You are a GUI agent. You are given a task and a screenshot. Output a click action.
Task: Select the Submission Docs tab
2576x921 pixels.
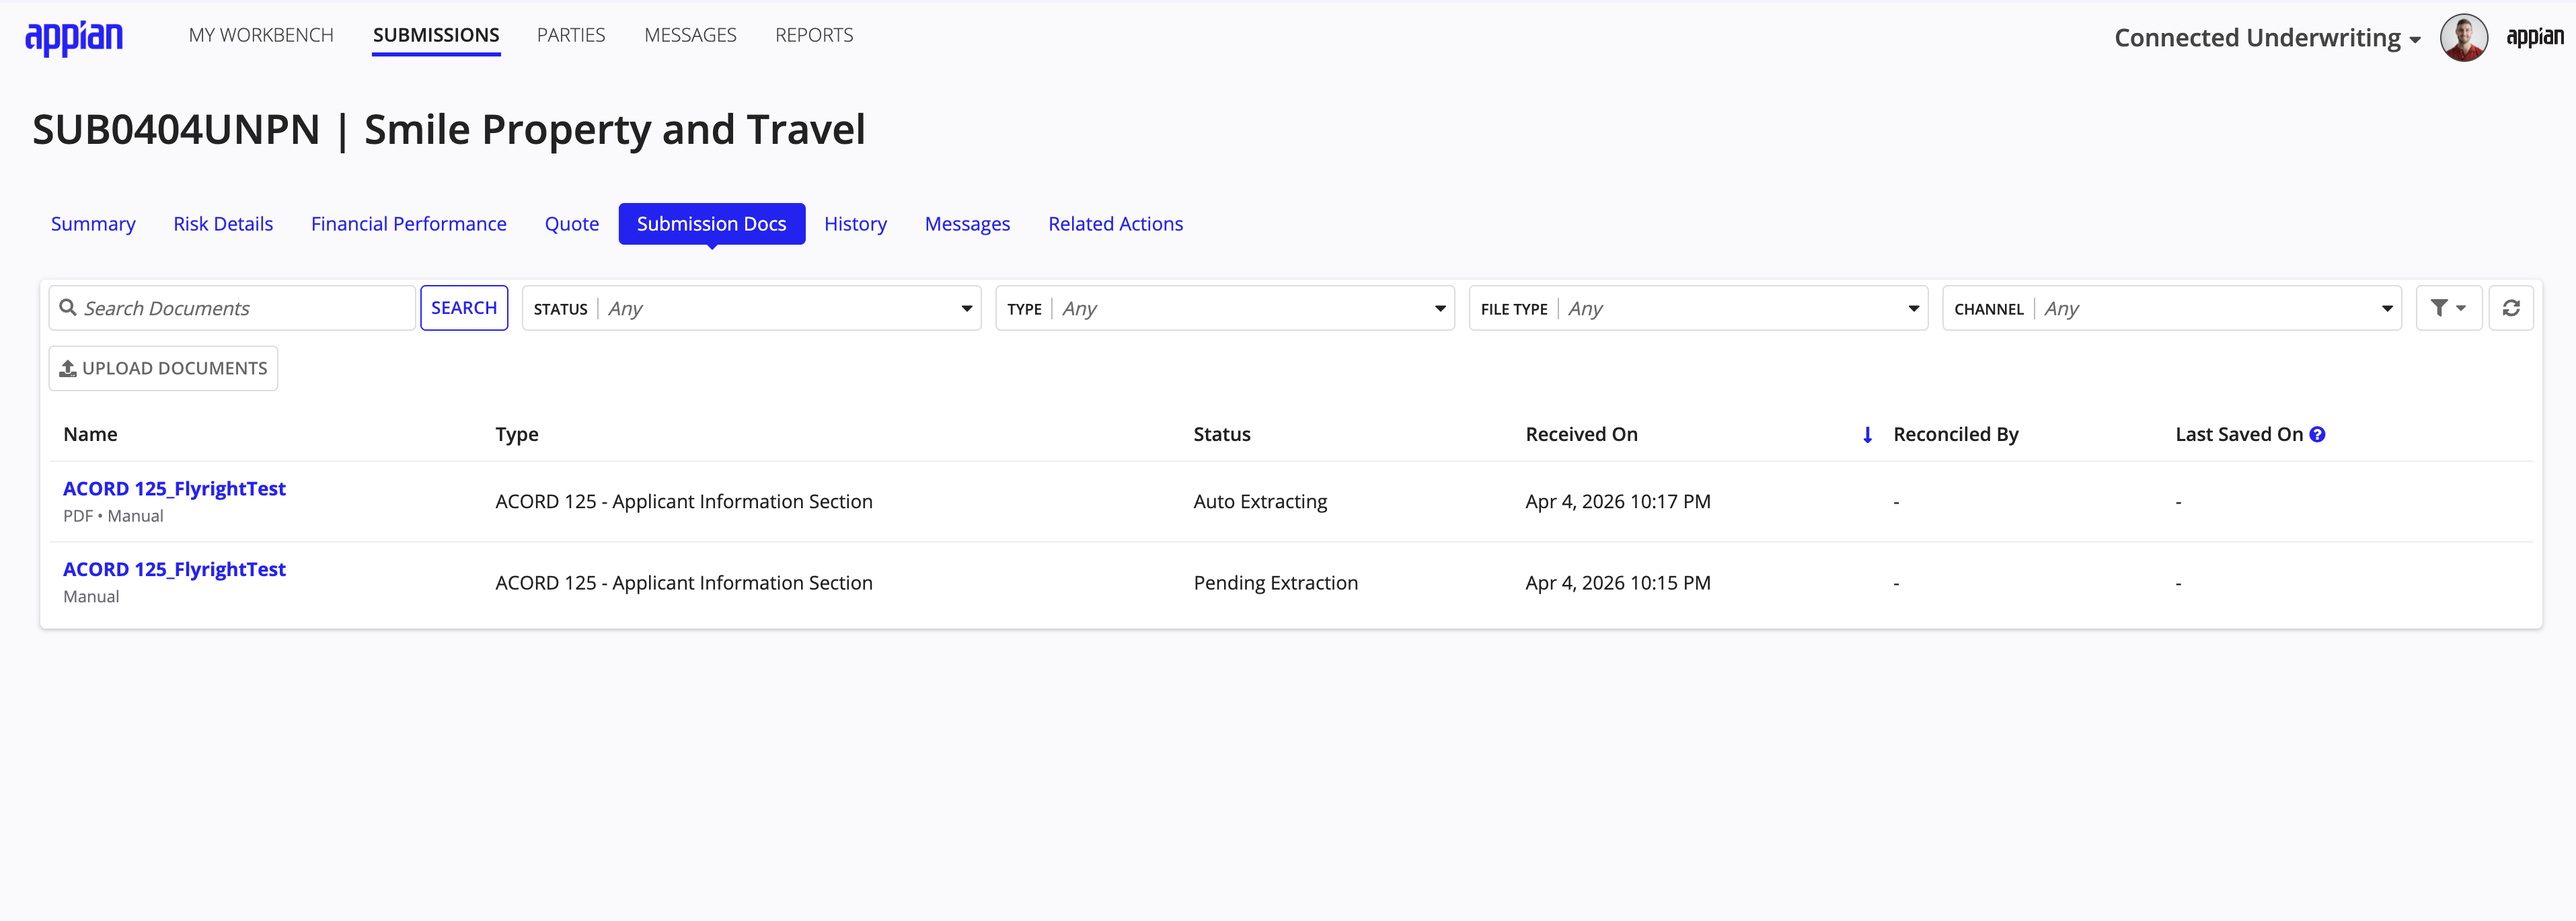[x=712, y=224]
